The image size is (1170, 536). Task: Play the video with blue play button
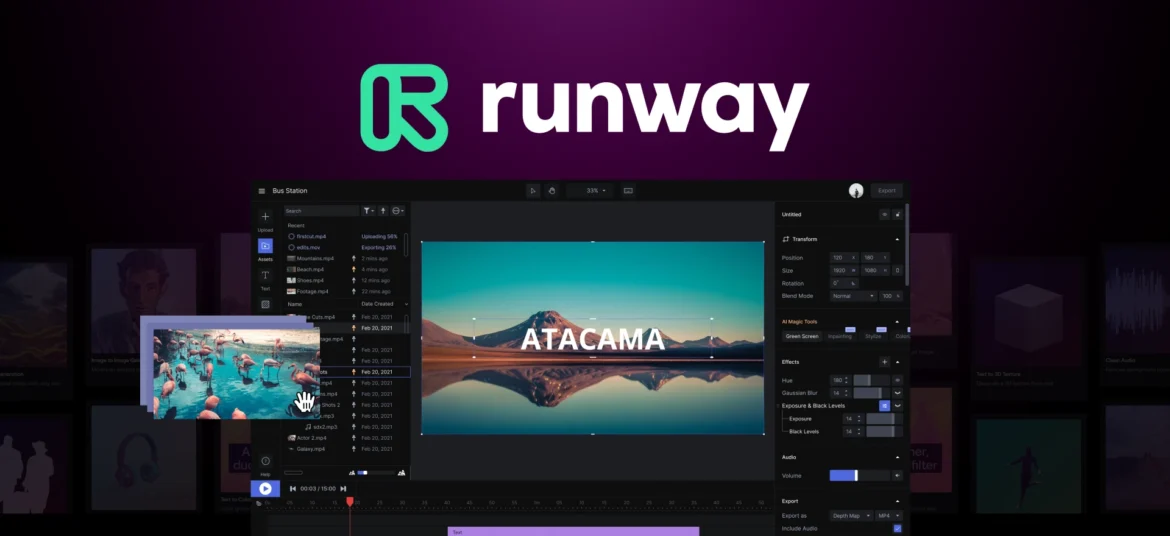click(x=265, y=489)
